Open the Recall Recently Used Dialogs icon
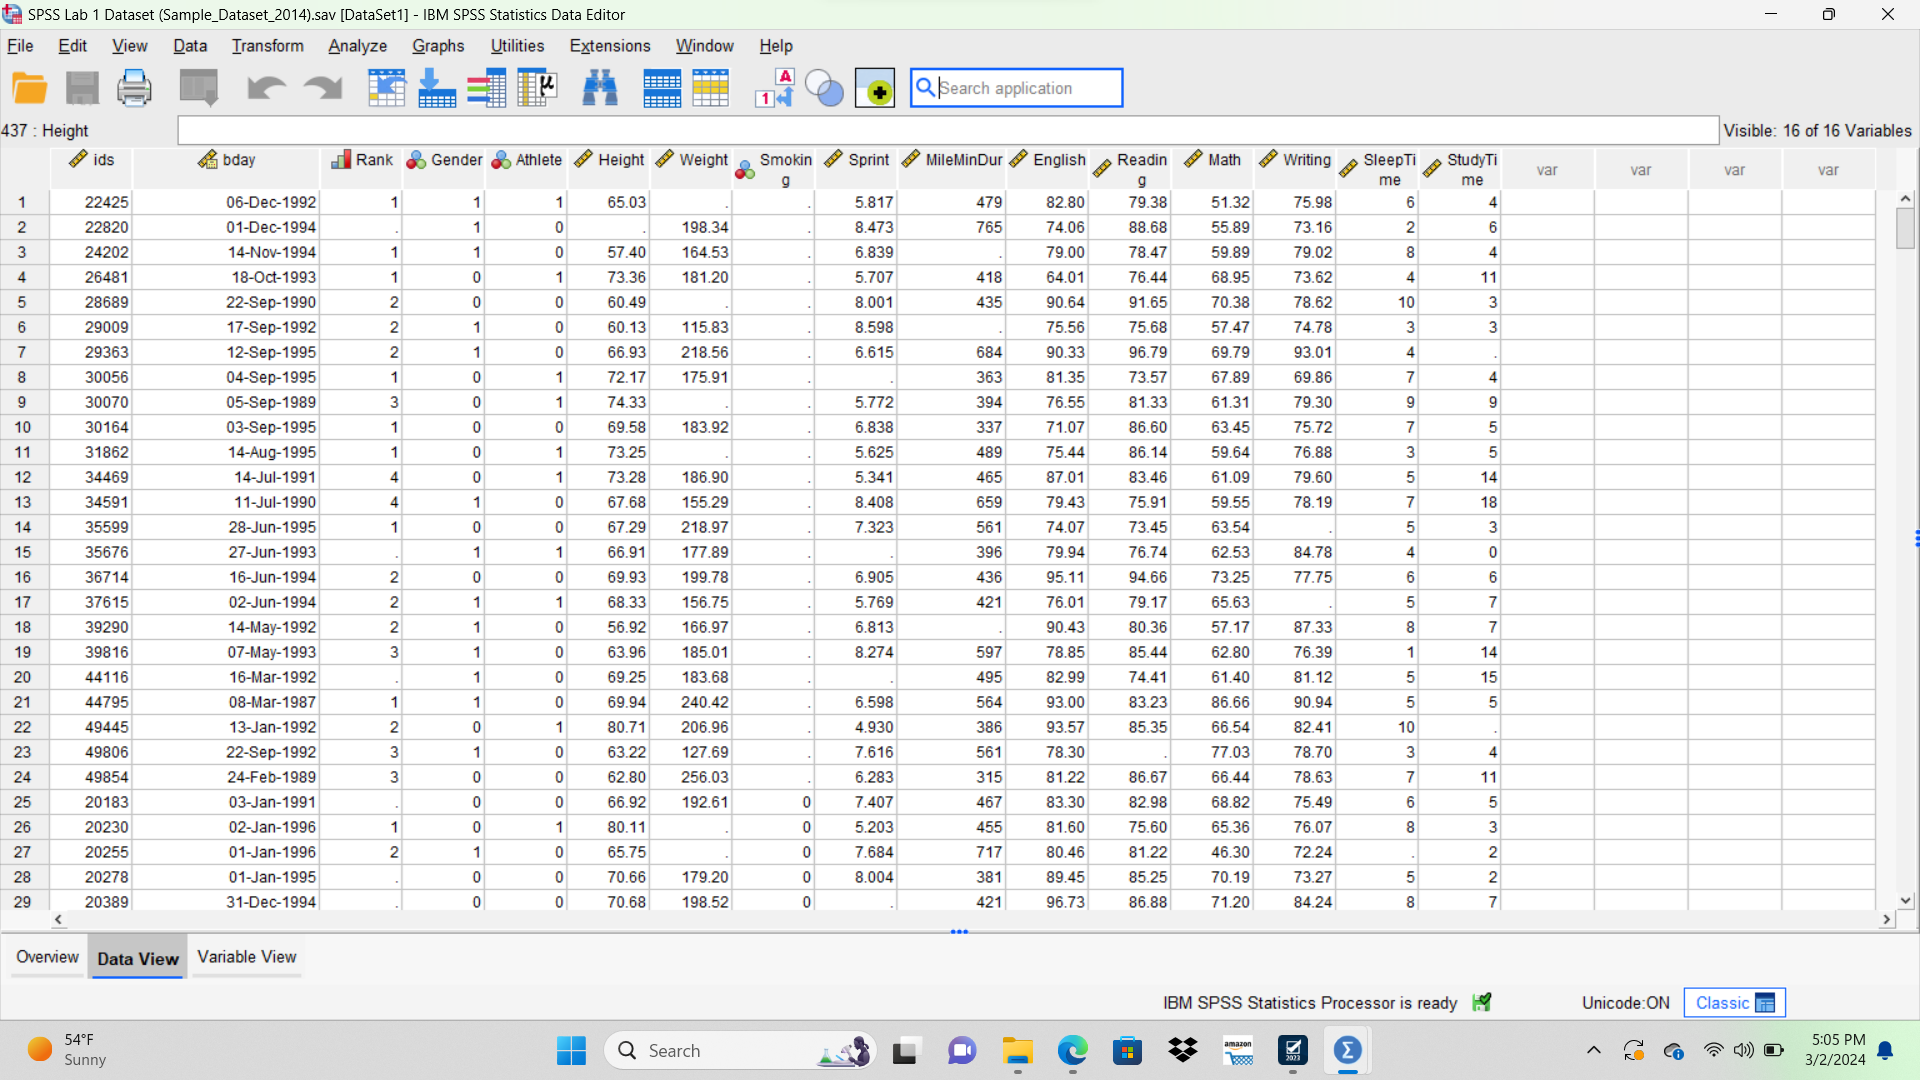 coord(197,87)
